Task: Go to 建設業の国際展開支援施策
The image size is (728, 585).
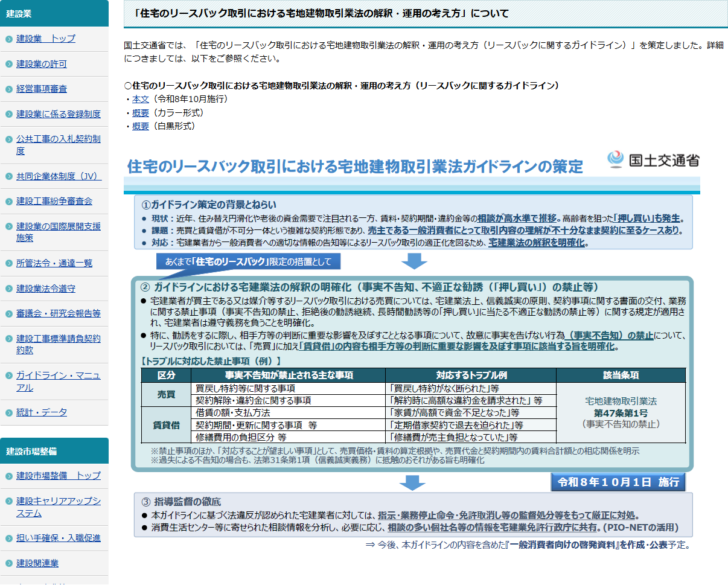Action: [x=58, y=232]
